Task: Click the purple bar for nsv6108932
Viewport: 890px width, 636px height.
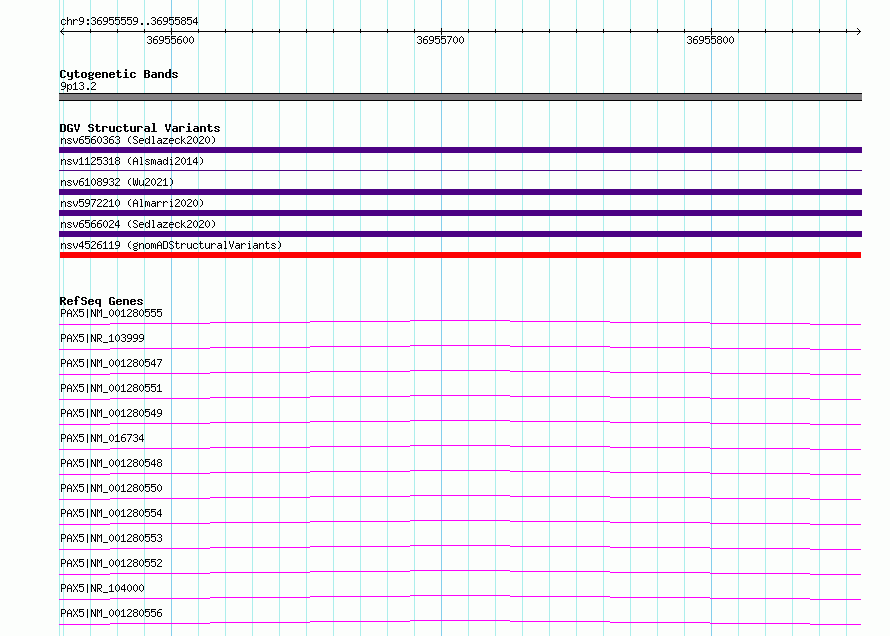Action: click(x=460, y=192)
